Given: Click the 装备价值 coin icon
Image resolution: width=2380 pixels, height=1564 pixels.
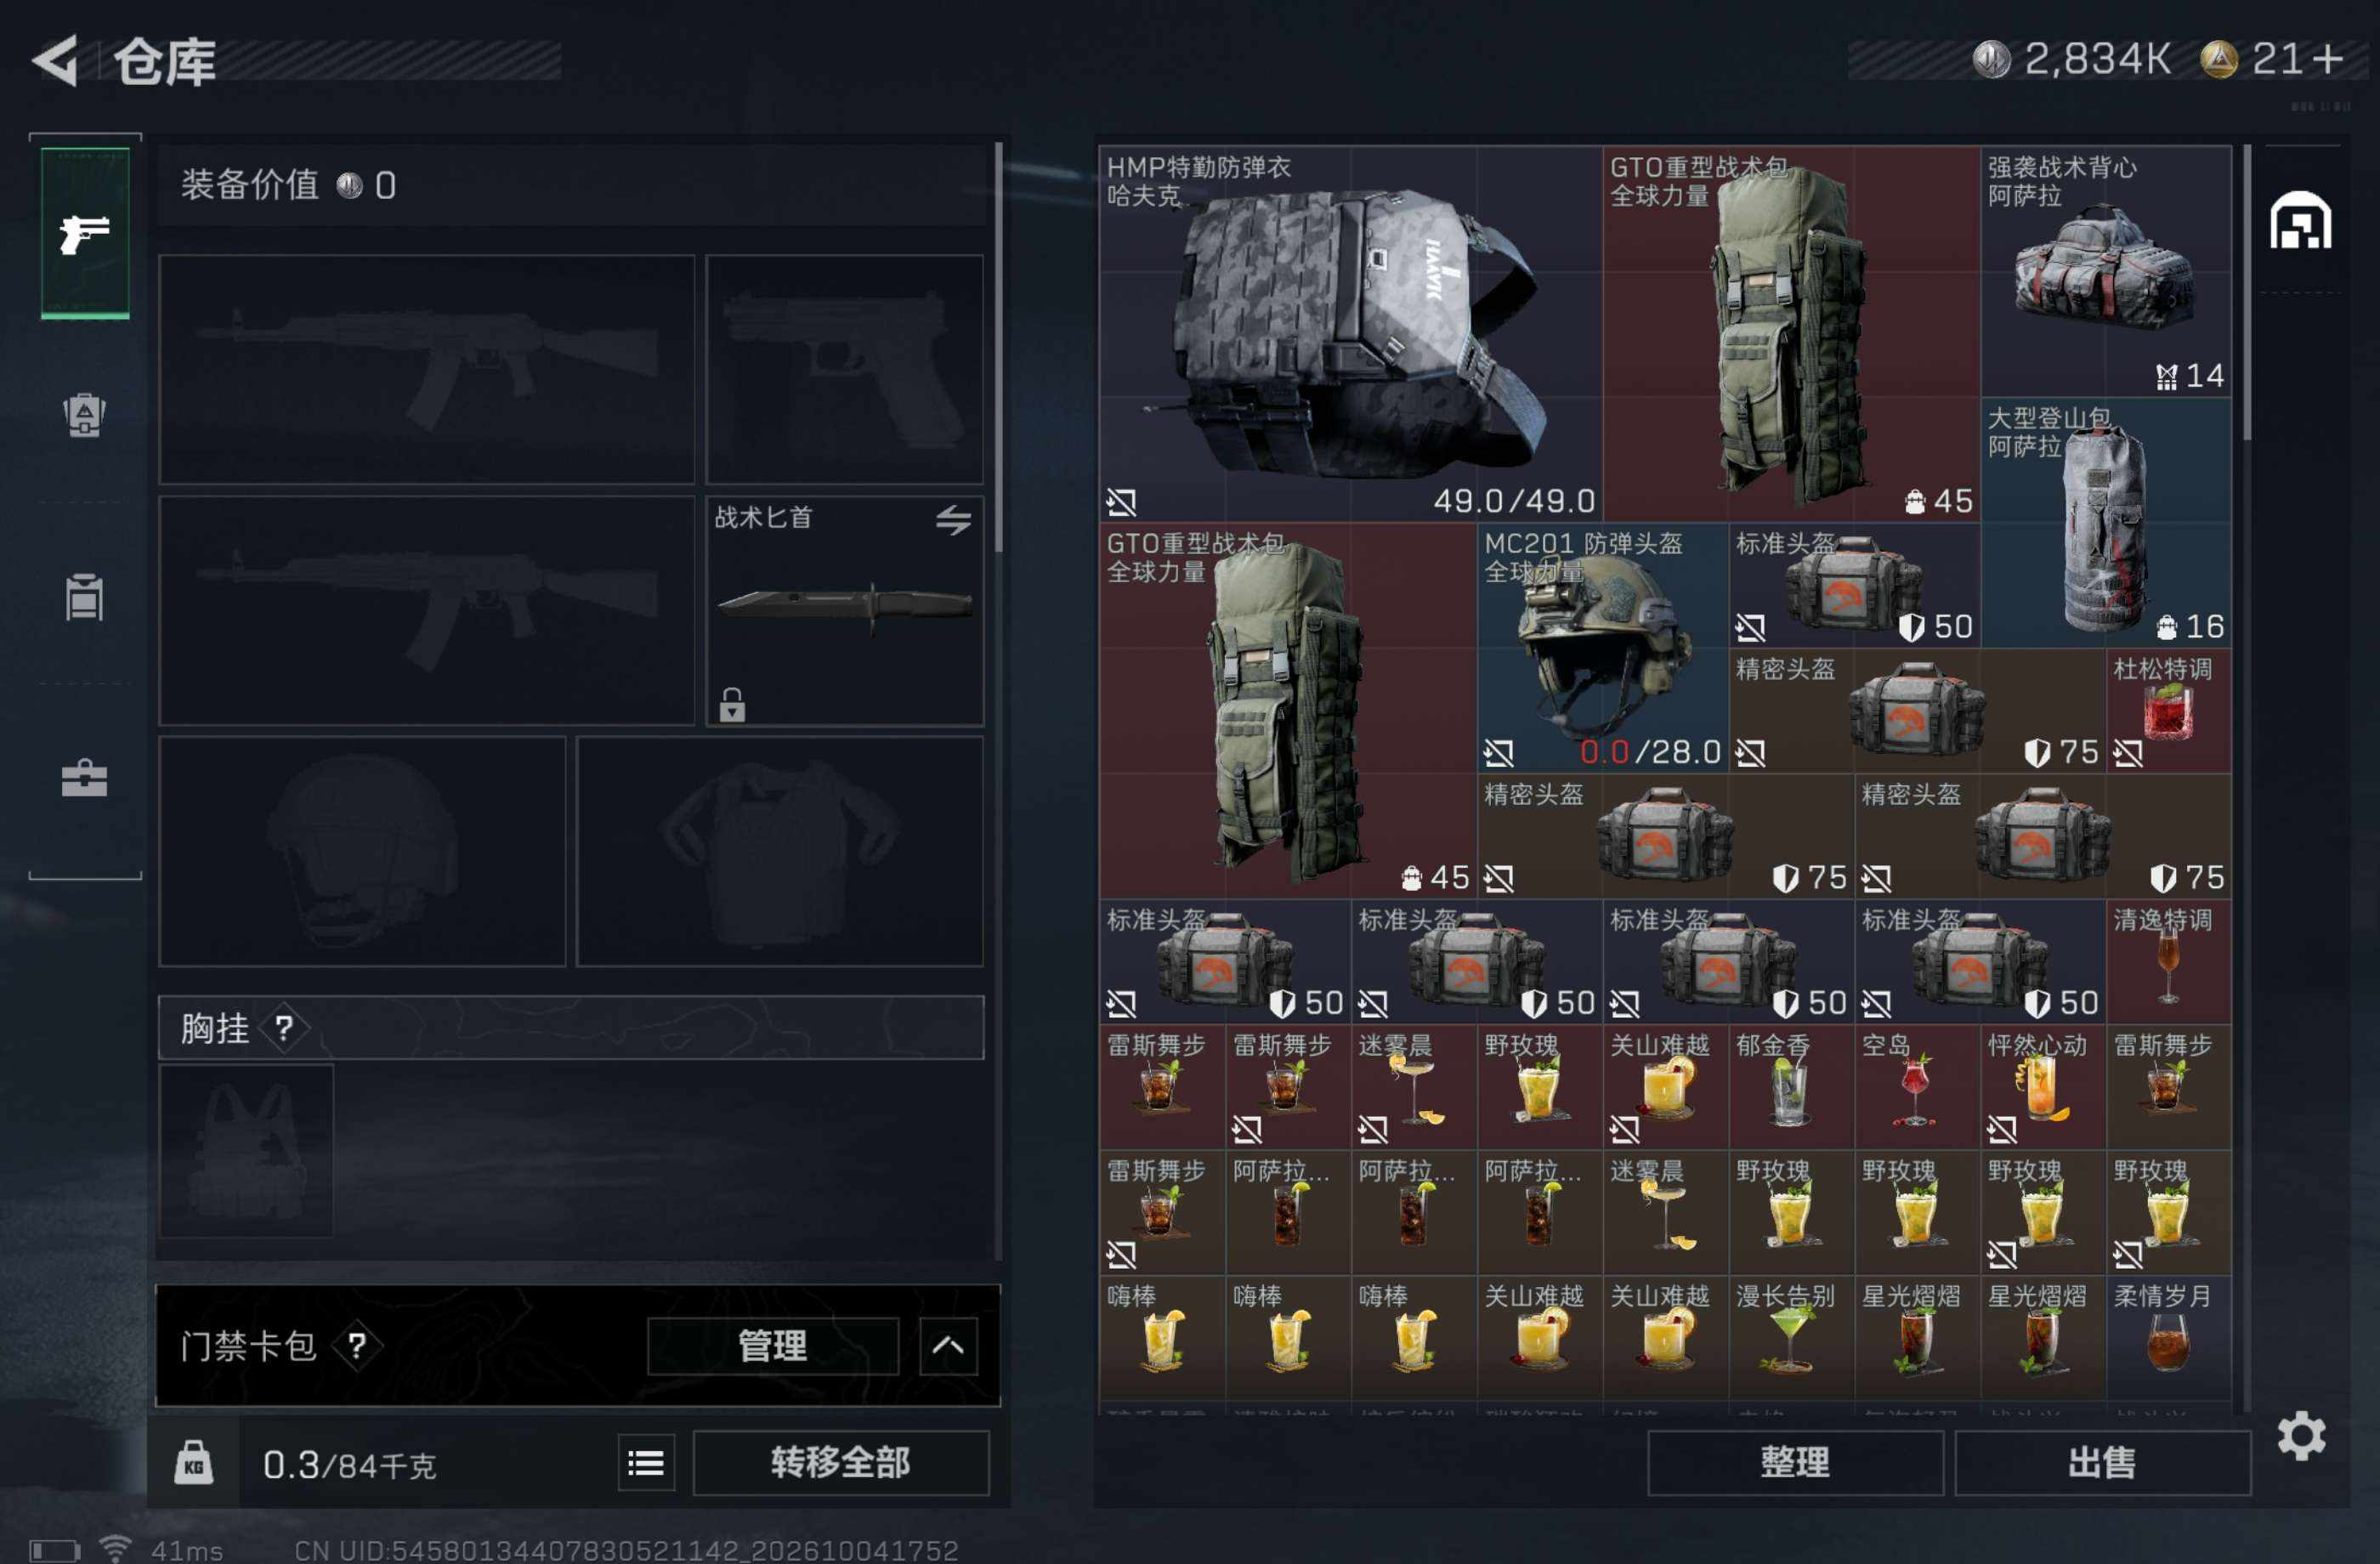Looking at the screenshot, I should tap(349, 185).
